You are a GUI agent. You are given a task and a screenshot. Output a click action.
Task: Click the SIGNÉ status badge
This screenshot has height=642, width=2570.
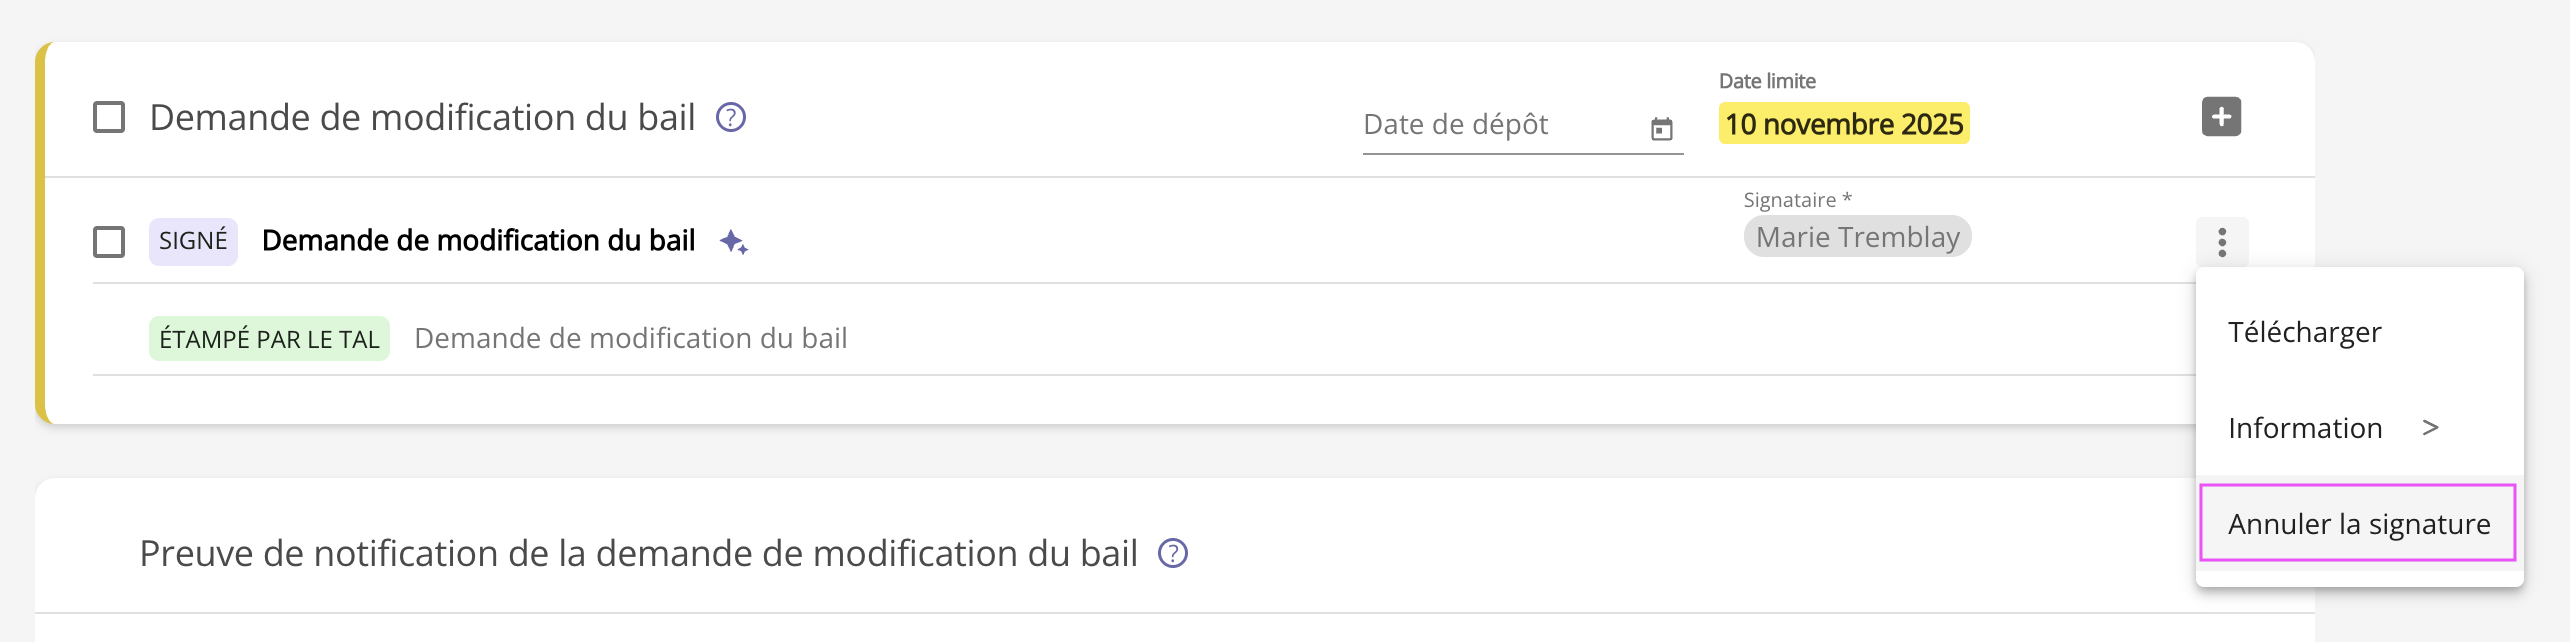pyautogui.click(x=193, y=241)
